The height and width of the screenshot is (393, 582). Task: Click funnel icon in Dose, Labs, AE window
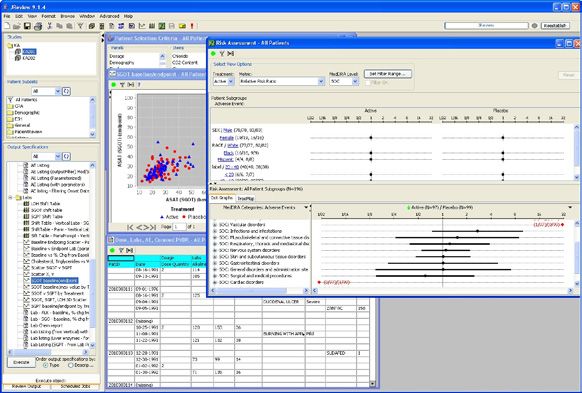121,250
